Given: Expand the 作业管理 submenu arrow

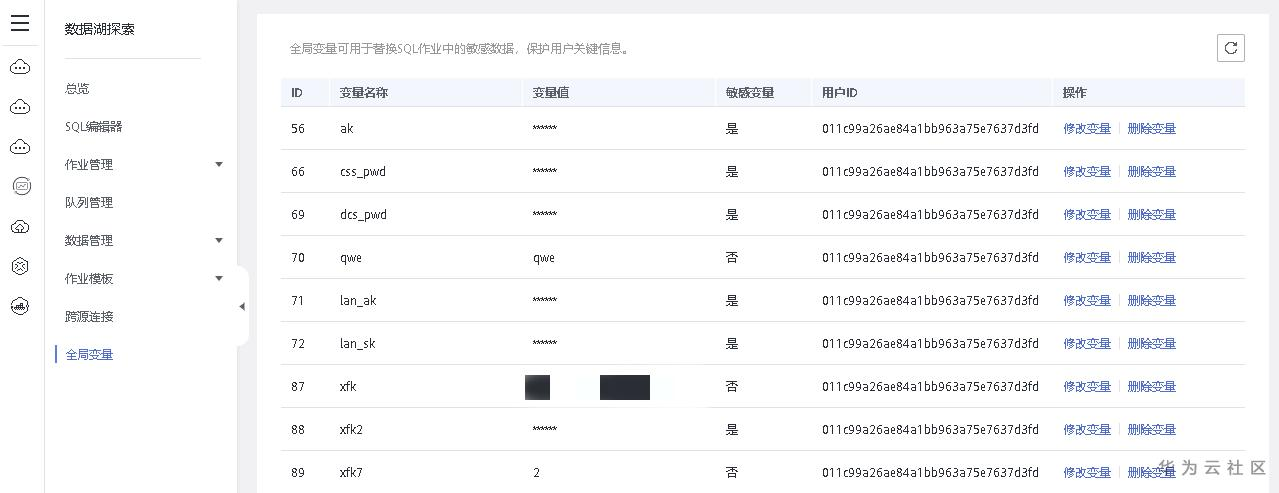Looking at the screenshot, I should (x=219, y=165).
